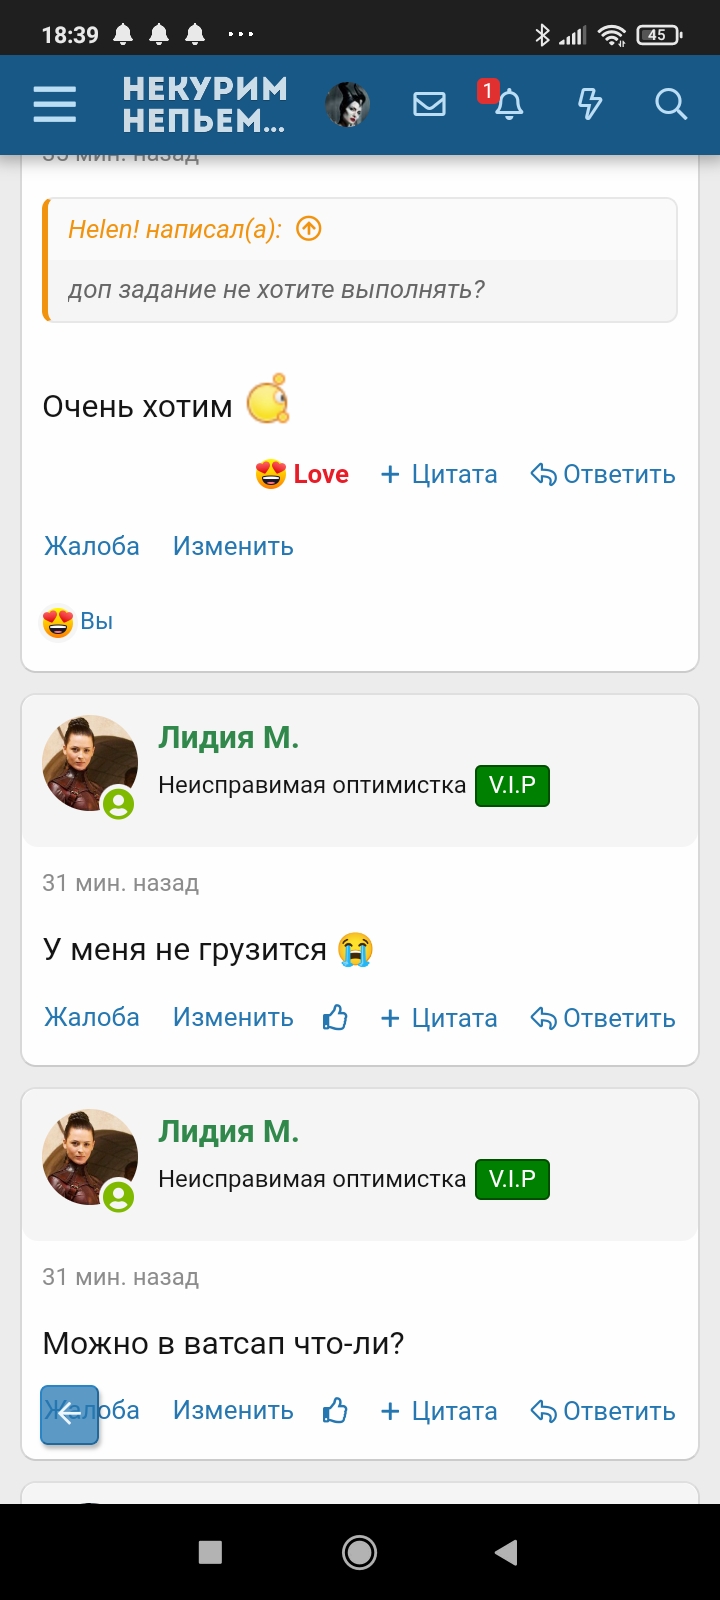Viewport: 720px width, 1600px height.
Task: Jump to quoted Helen! post arrow
Action: pos(309,229)
